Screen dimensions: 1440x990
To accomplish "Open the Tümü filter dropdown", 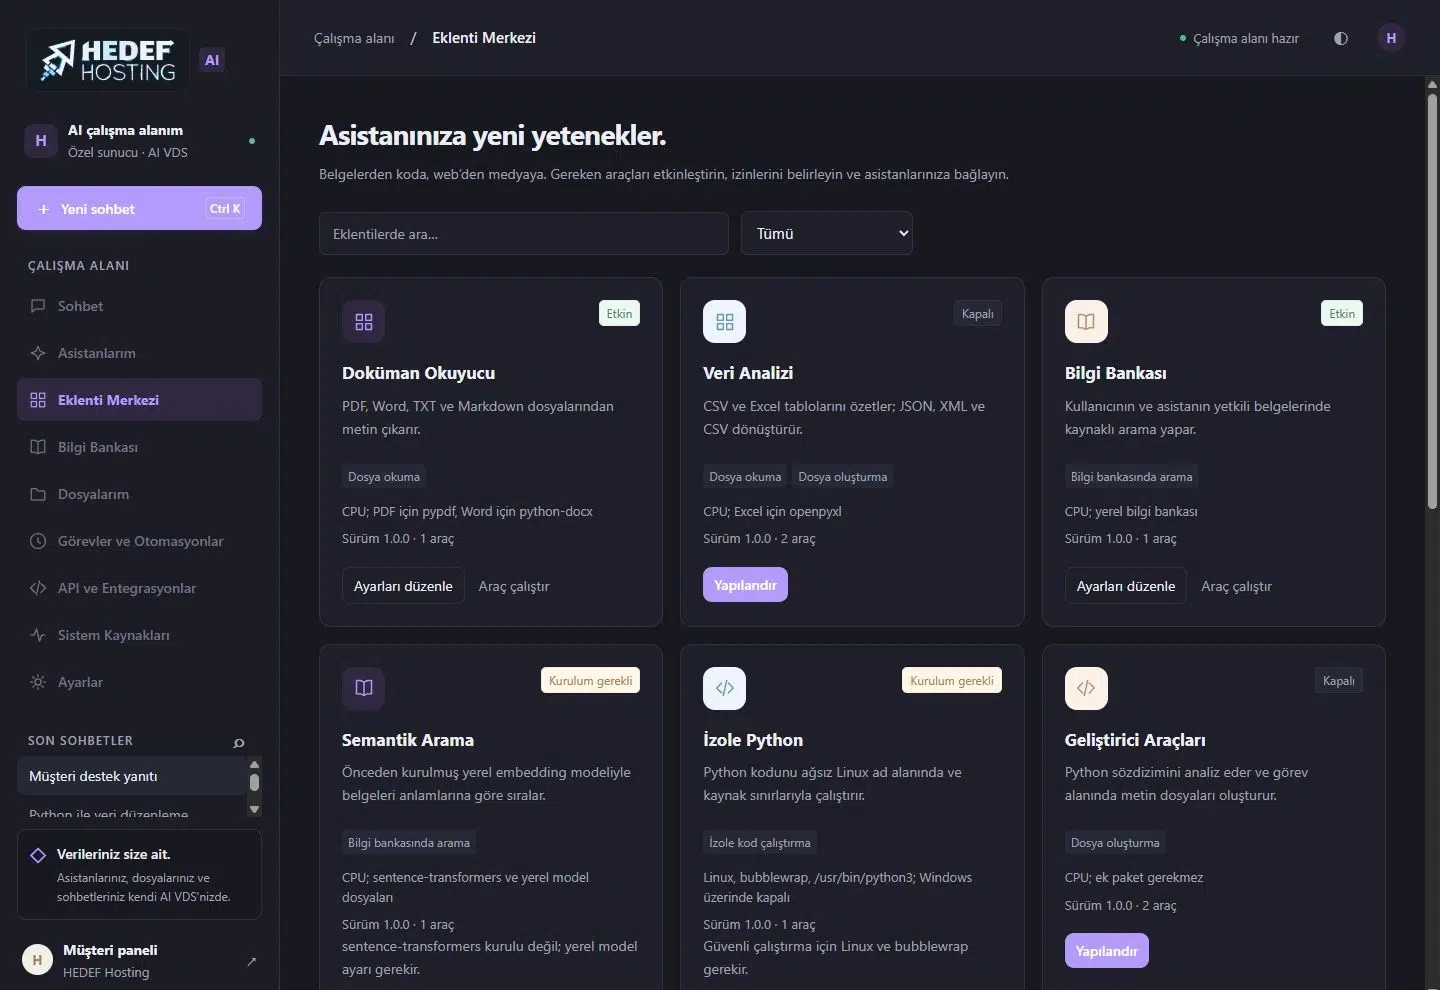I will [827, 233].
